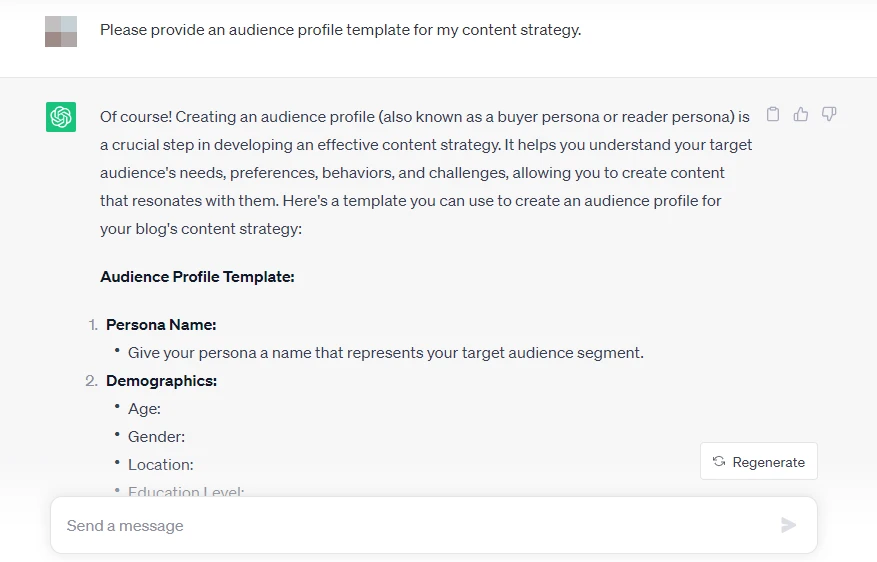Click the Age bullet item

[144, 409]
